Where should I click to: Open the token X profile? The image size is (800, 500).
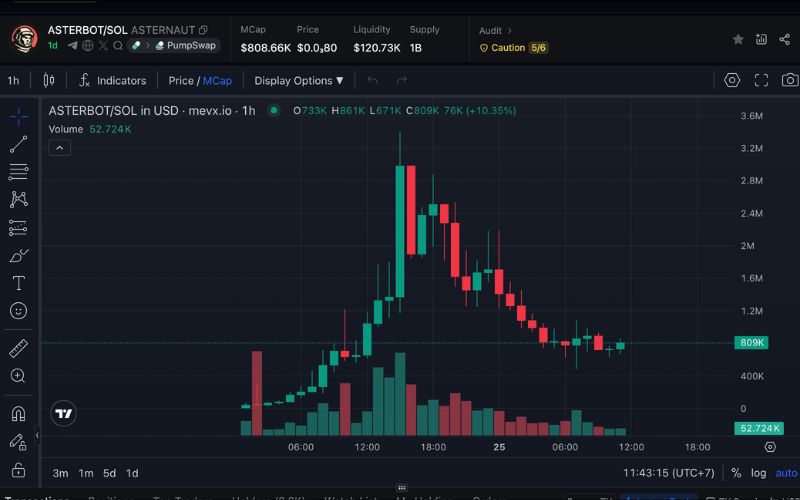(x=103, y=45)
